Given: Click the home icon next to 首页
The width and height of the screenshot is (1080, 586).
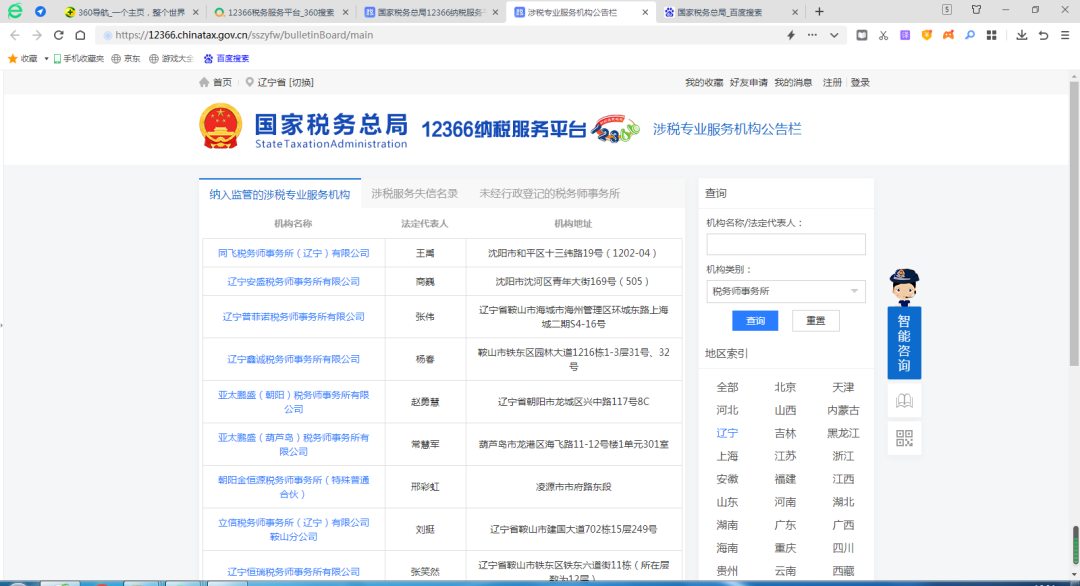Looking at the screenshot, I should [x=204, y=83].
